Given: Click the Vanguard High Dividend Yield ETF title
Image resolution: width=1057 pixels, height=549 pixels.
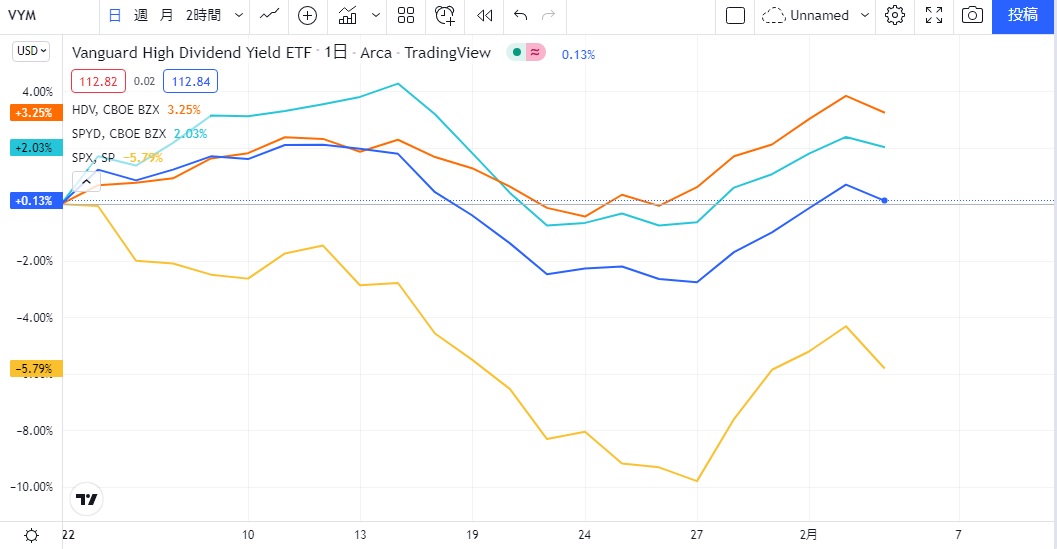Looking at the screenshot, I should [191, 53].
